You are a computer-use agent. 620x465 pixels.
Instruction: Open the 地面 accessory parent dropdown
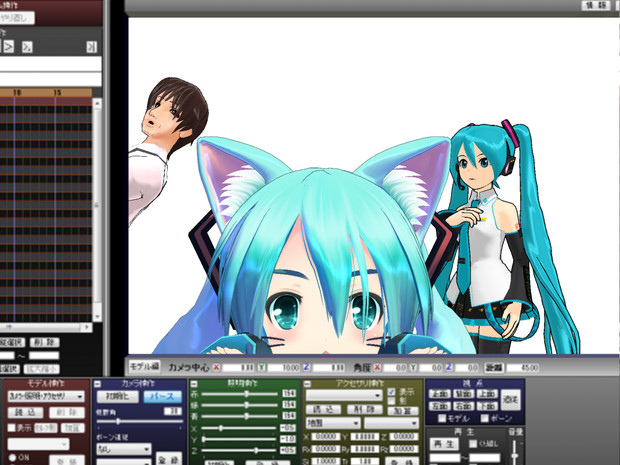[333, 423]
